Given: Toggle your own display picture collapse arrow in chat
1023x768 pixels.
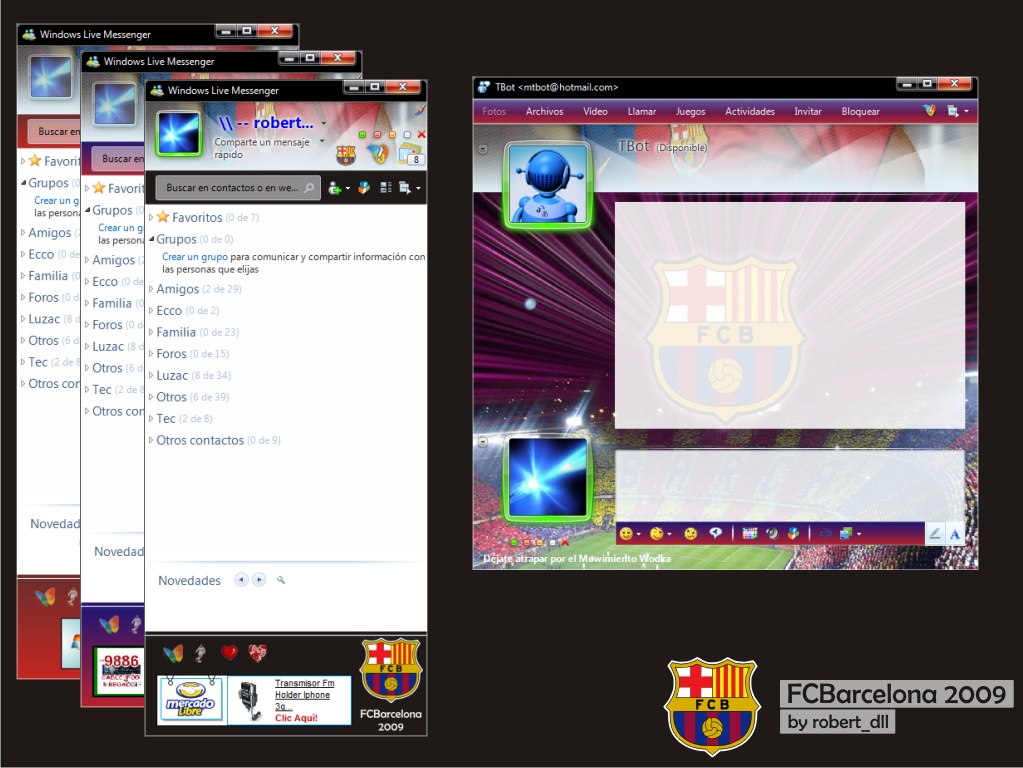Looking at the screenshot, I should [x=483, y=442].
